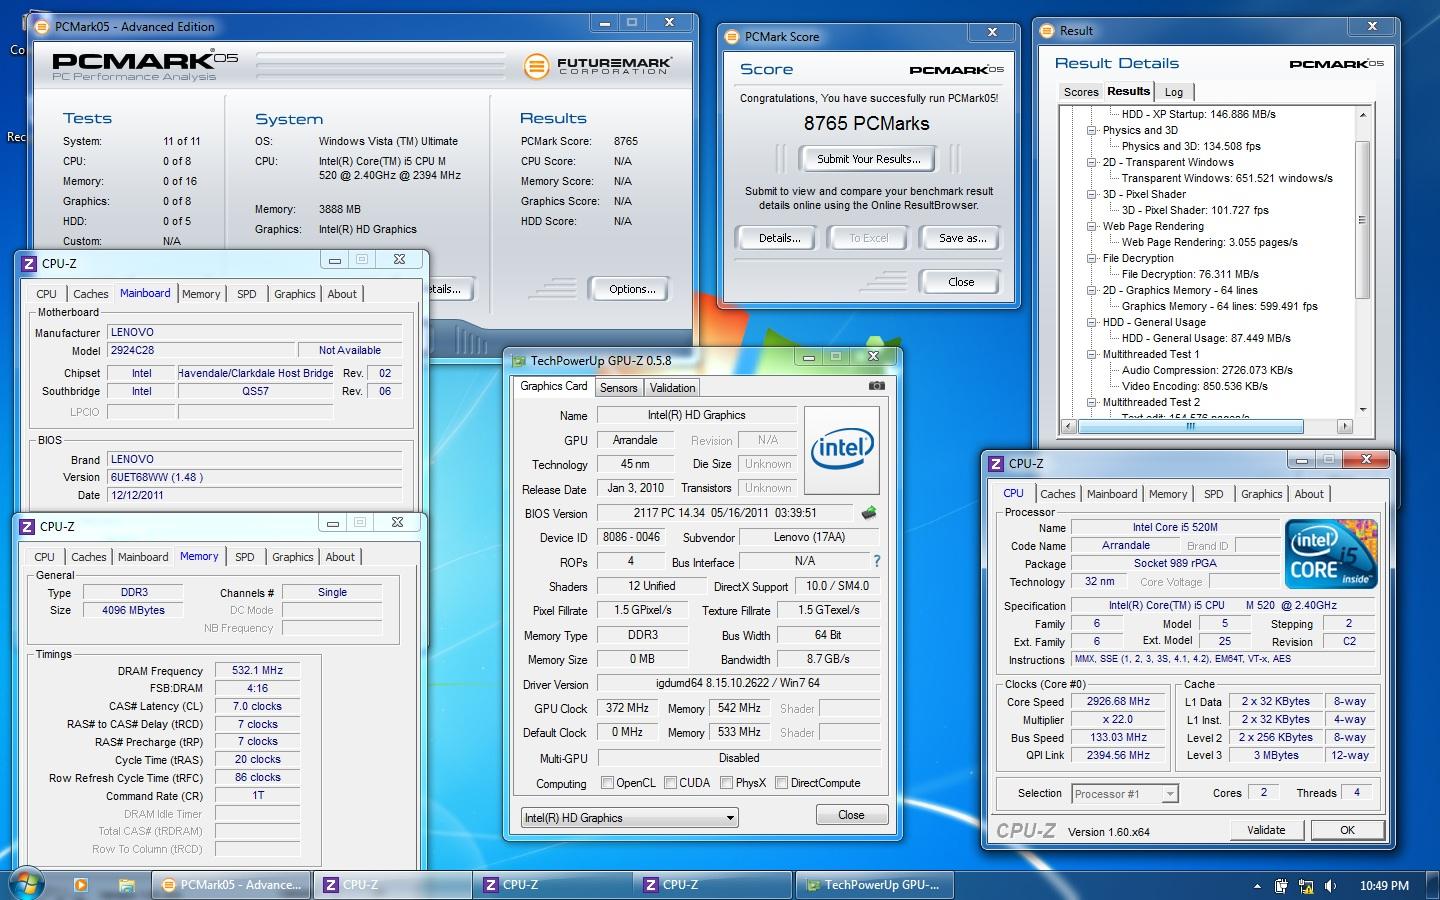The image size is (1440, 900).
Task: Select Web Page Rendering: 3.055 pages/s row
Action: [1209, 242]
